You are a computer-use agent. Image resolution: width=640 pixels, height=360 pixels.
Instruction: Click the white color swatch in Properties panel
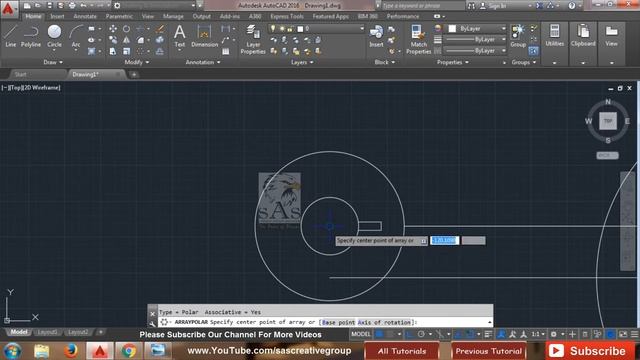click(452, 29)
